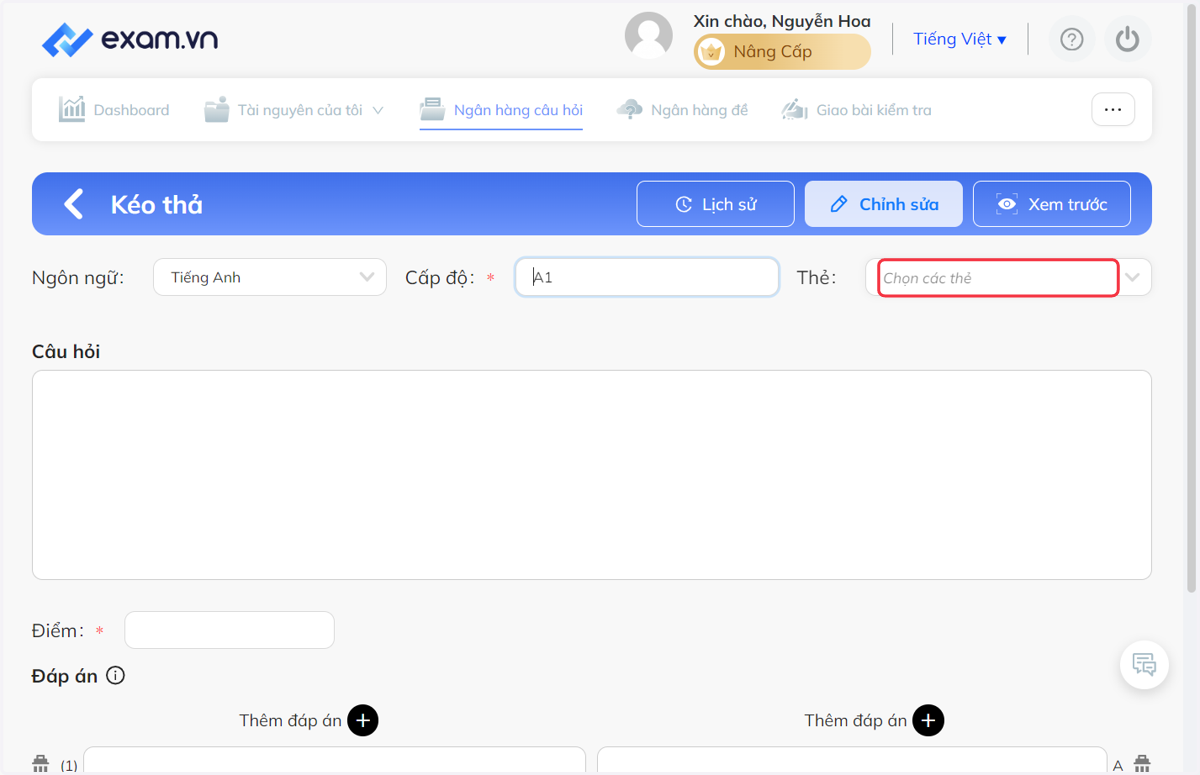Expand the Tài nguyên của tôi chevron

(x=378, y=110)
